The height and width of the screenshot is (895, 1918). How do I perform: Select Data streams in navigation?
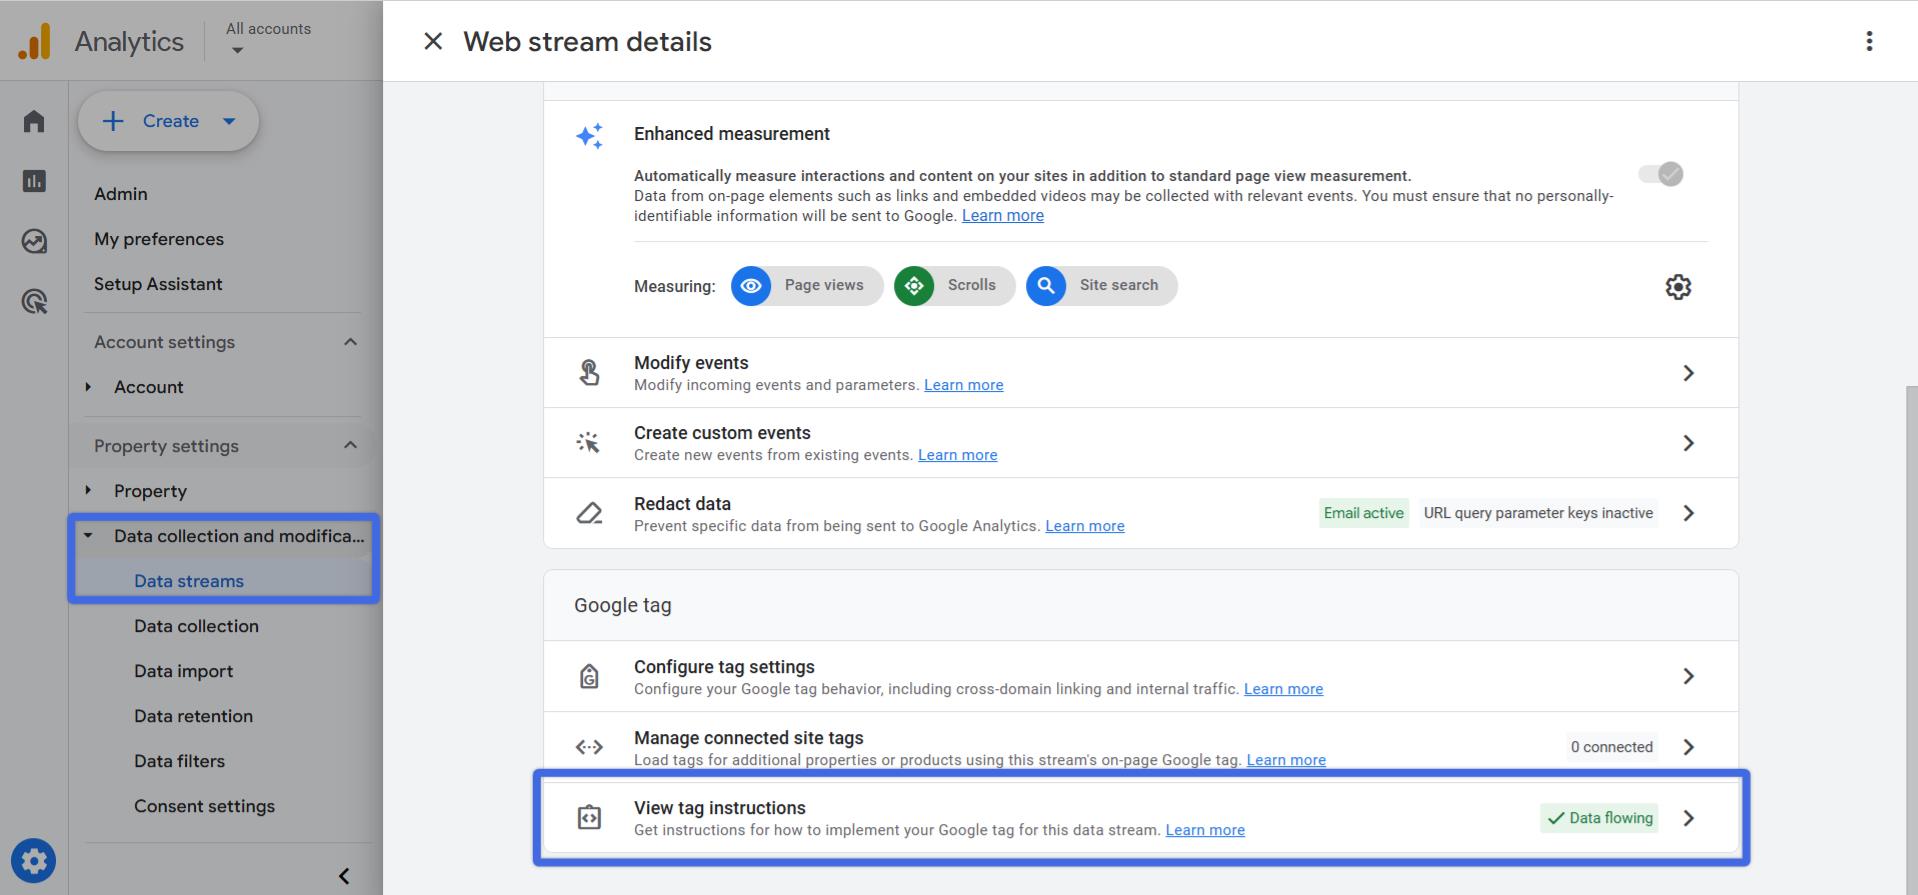189,581
